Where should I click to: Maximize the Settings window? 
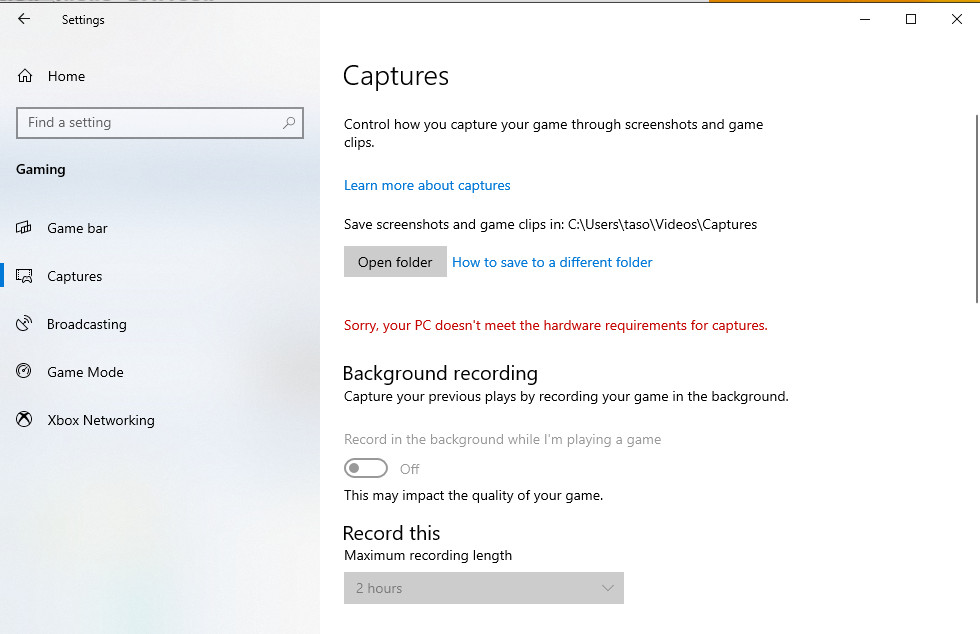(911, 19)
